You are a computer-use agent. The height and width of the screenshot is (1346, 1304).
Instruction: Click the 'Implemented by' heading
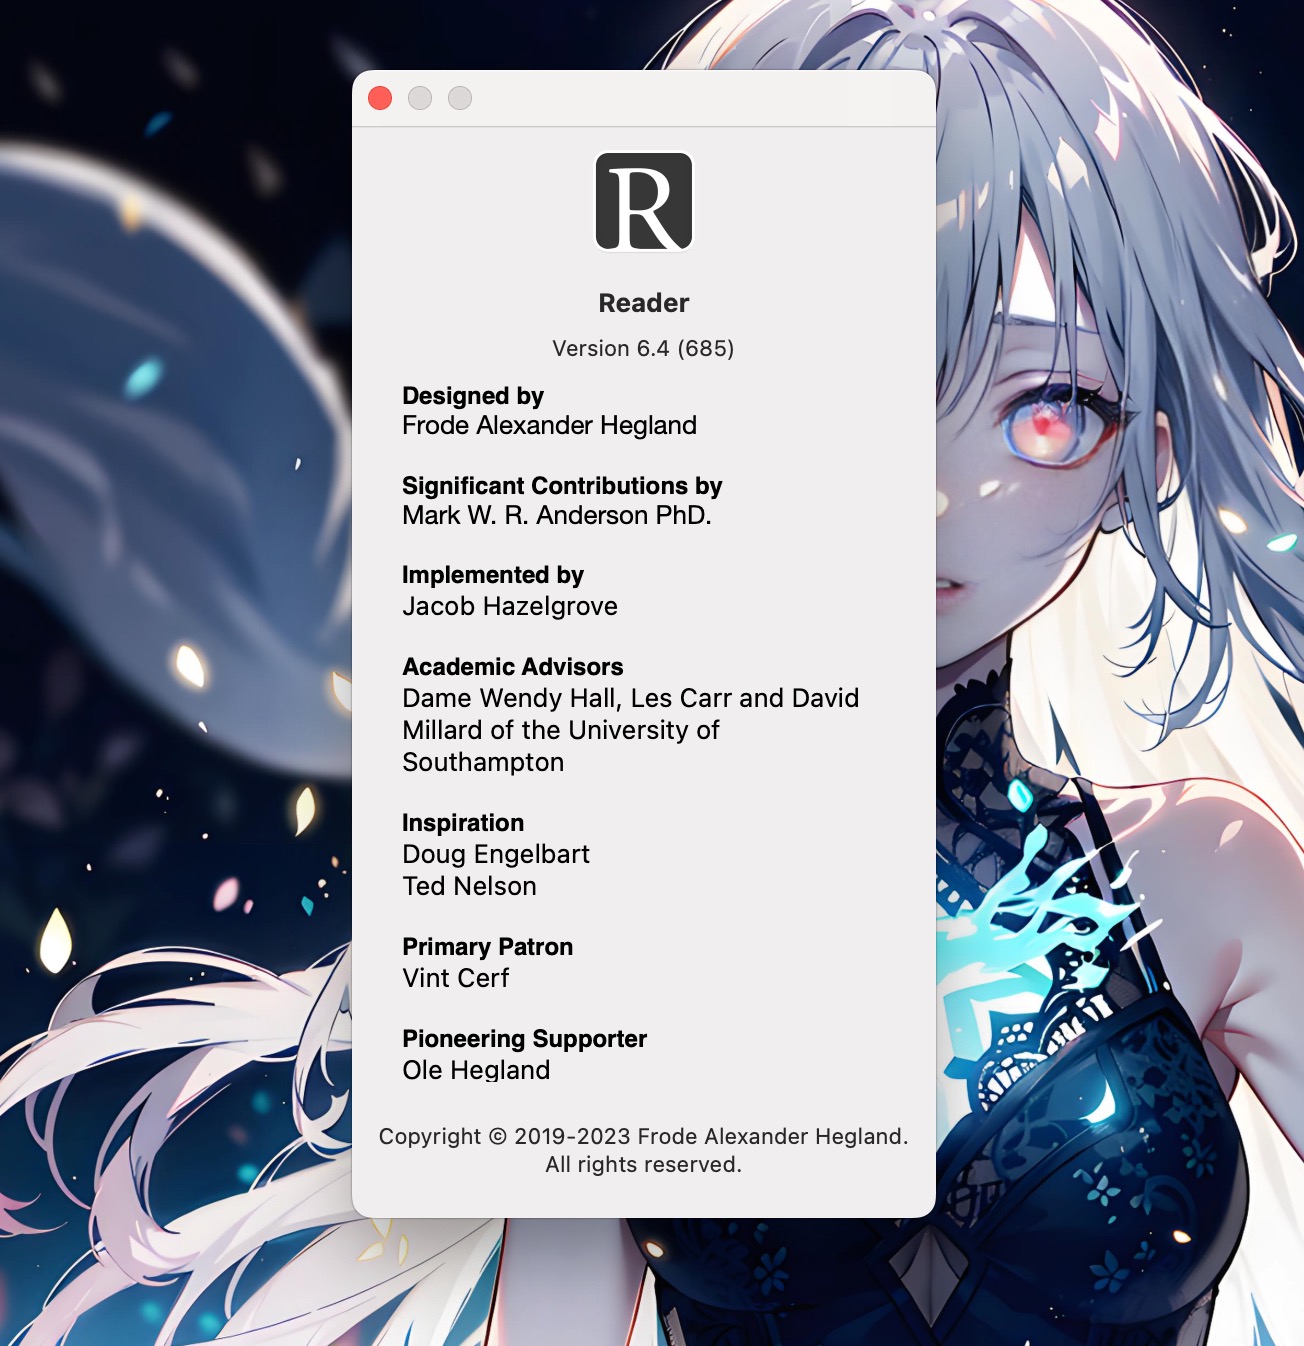[493, 575]
